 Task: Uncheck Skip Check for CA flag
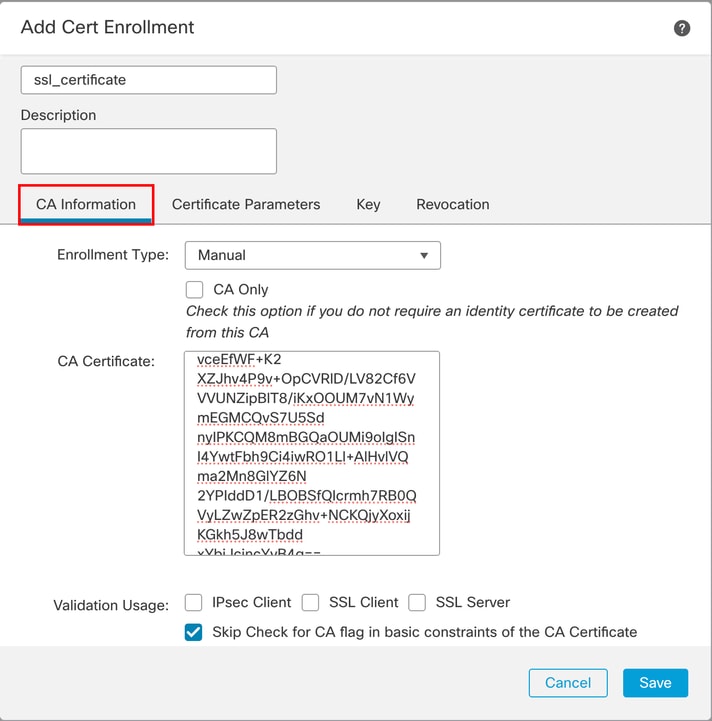click(195, 633)
